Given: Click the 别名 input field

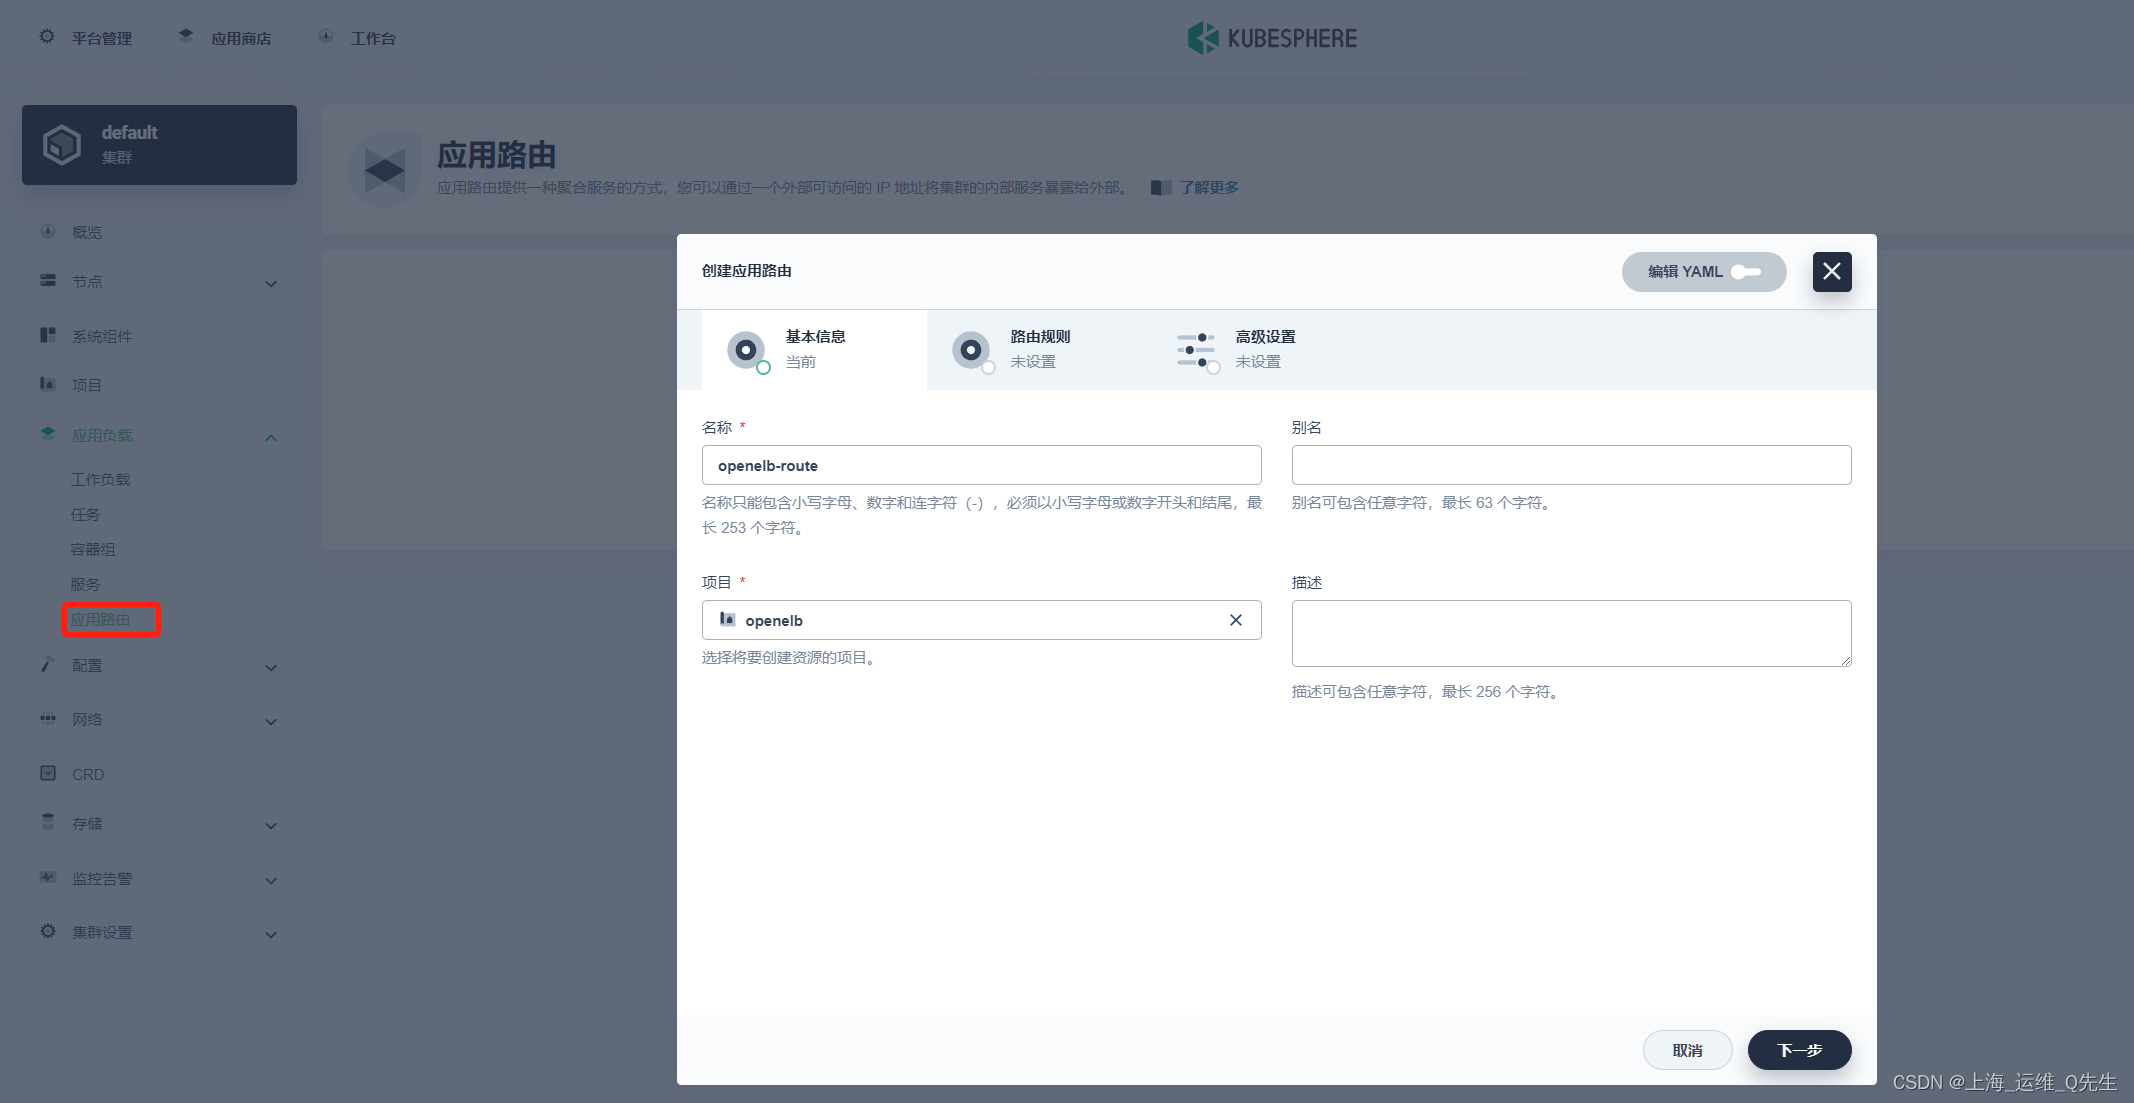Looking at the screenshot, I should tap(1571, 465).
